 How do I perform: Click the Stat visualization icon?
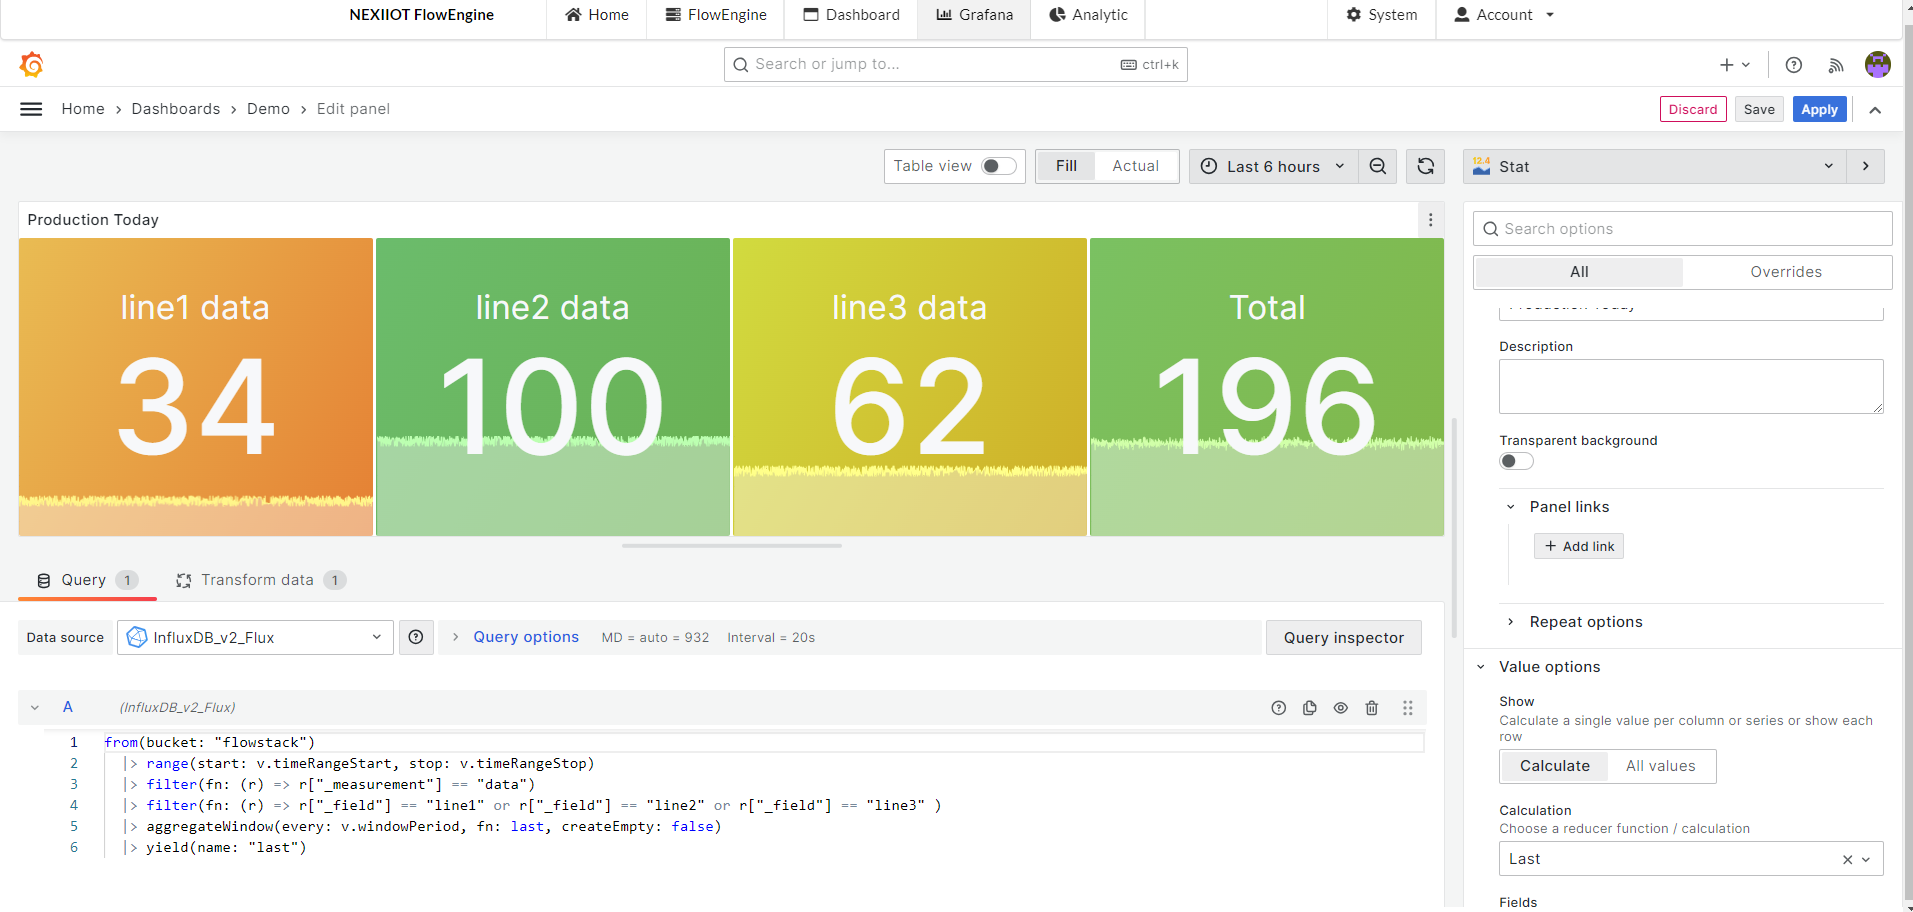click(x=1482, y=166)
